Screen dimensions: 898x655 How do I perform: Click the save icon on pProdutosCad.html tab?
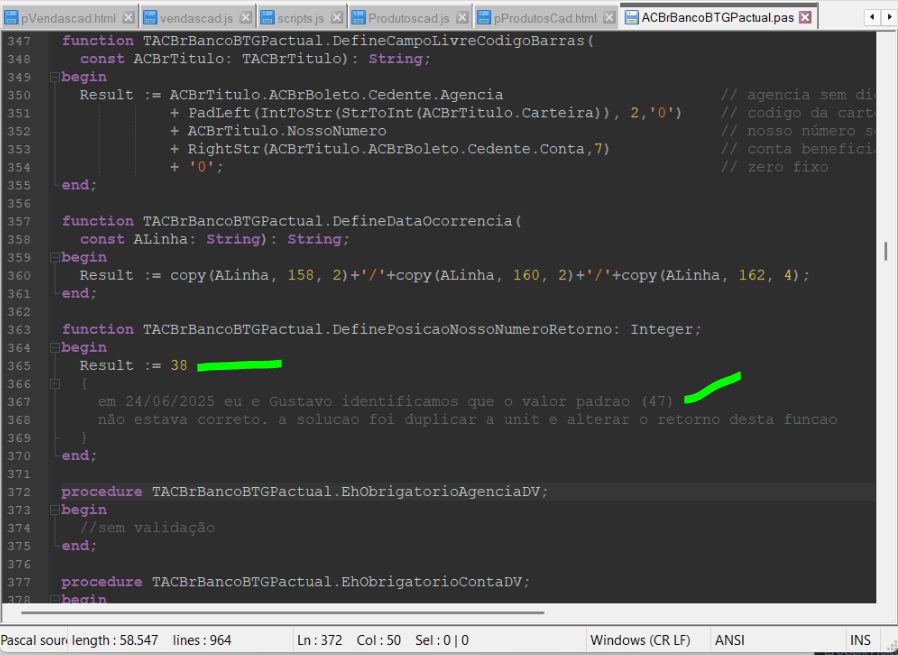pyautogui.click(x=485, y=18)
